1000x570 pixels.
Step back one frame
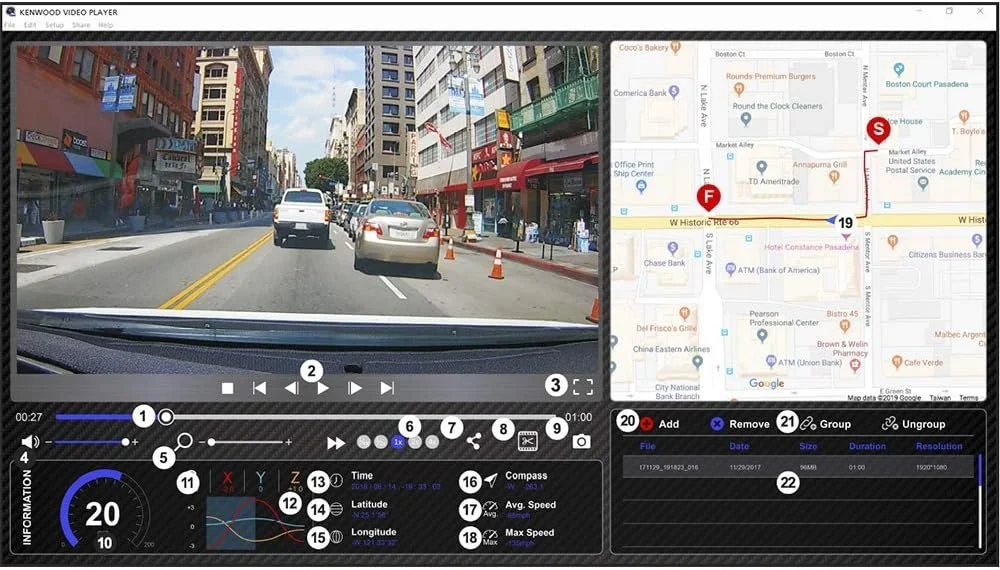[x=291, y=388]
